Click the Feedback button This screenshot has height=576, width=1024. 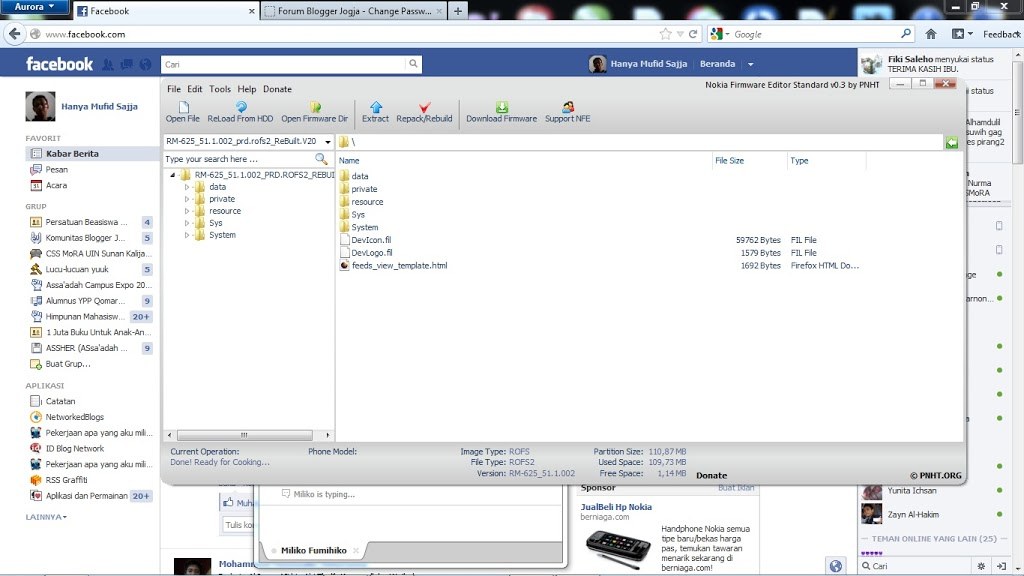pyautogui.click(x=1002, y=34)
